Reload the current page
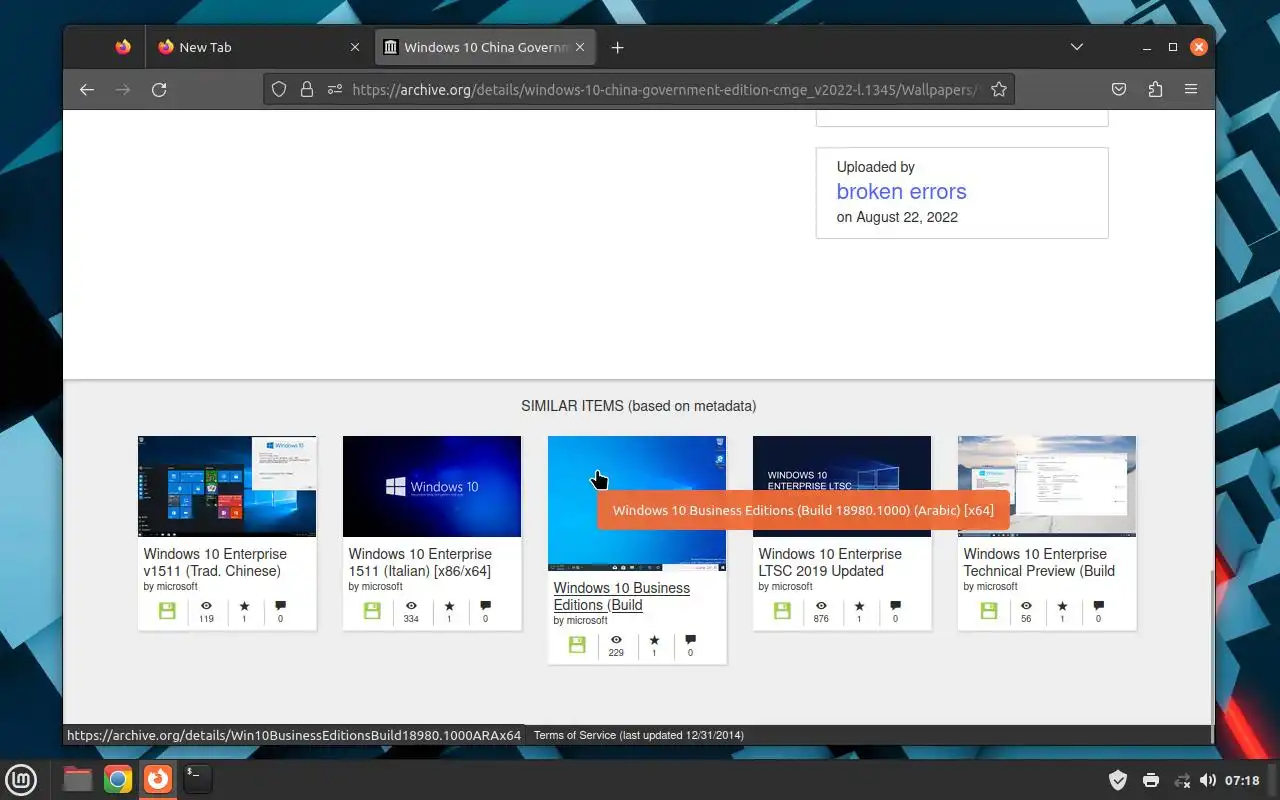The image size is (1280, 800). pyautogui.click(x=158, y=89)
